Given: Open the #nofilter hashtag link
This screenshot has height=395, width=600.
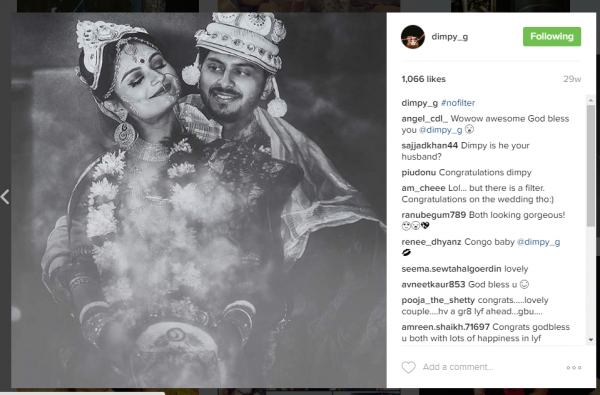Looking at the screenshot, I should coord(458,103).
